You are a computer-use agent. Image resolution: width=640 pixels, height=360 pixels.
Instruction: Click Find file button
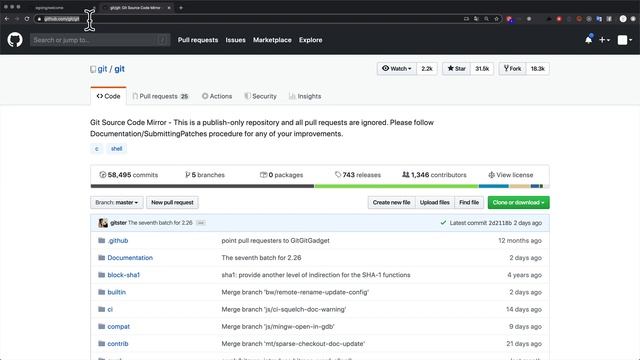[469, 202]
